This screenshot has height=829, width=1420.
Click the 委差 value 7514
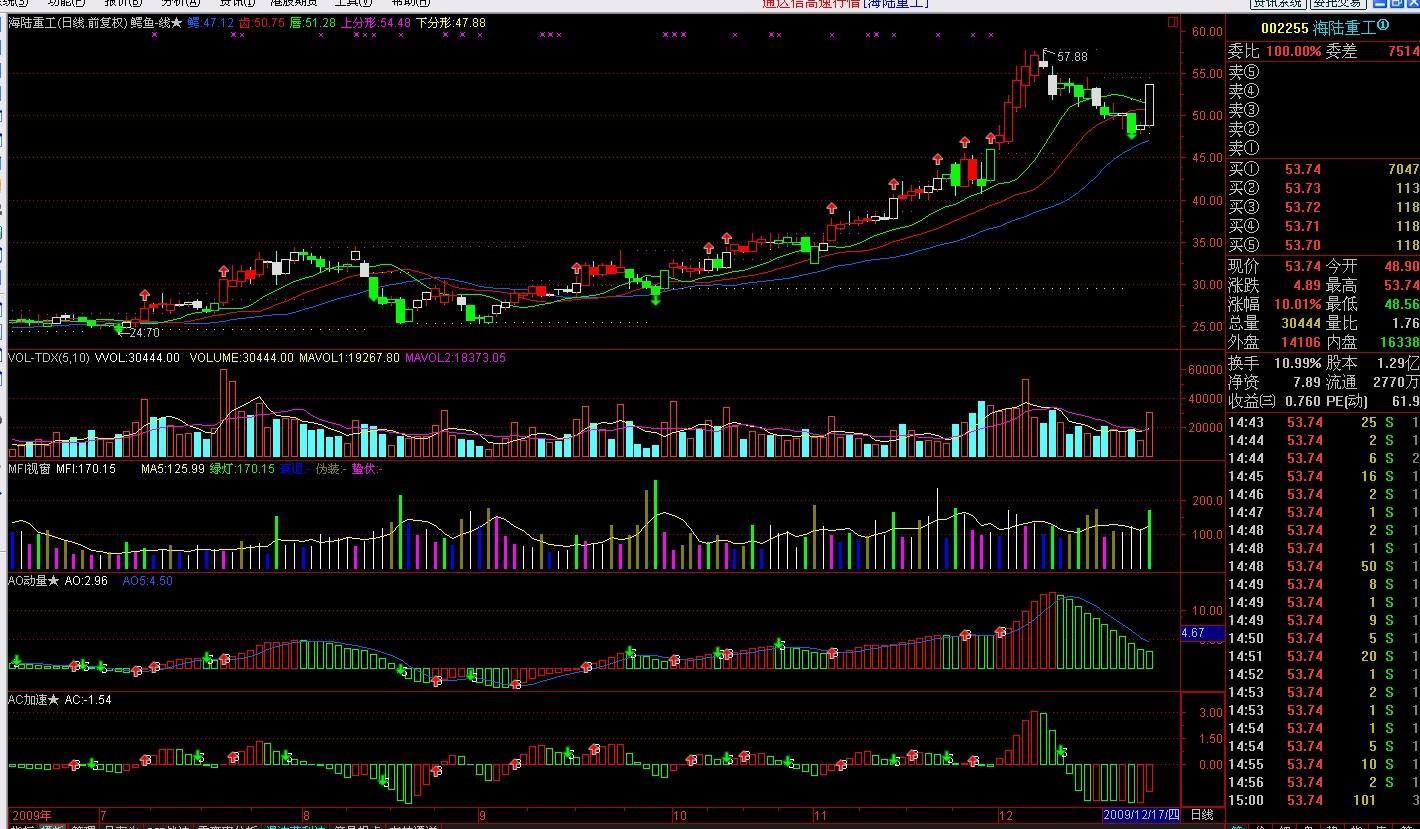click(1403, 52)
